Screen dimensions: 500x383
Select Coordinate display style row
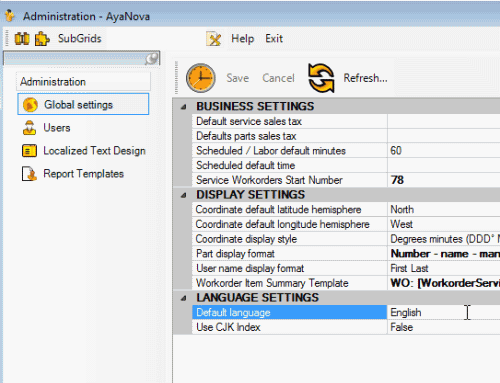click(289, 239)
